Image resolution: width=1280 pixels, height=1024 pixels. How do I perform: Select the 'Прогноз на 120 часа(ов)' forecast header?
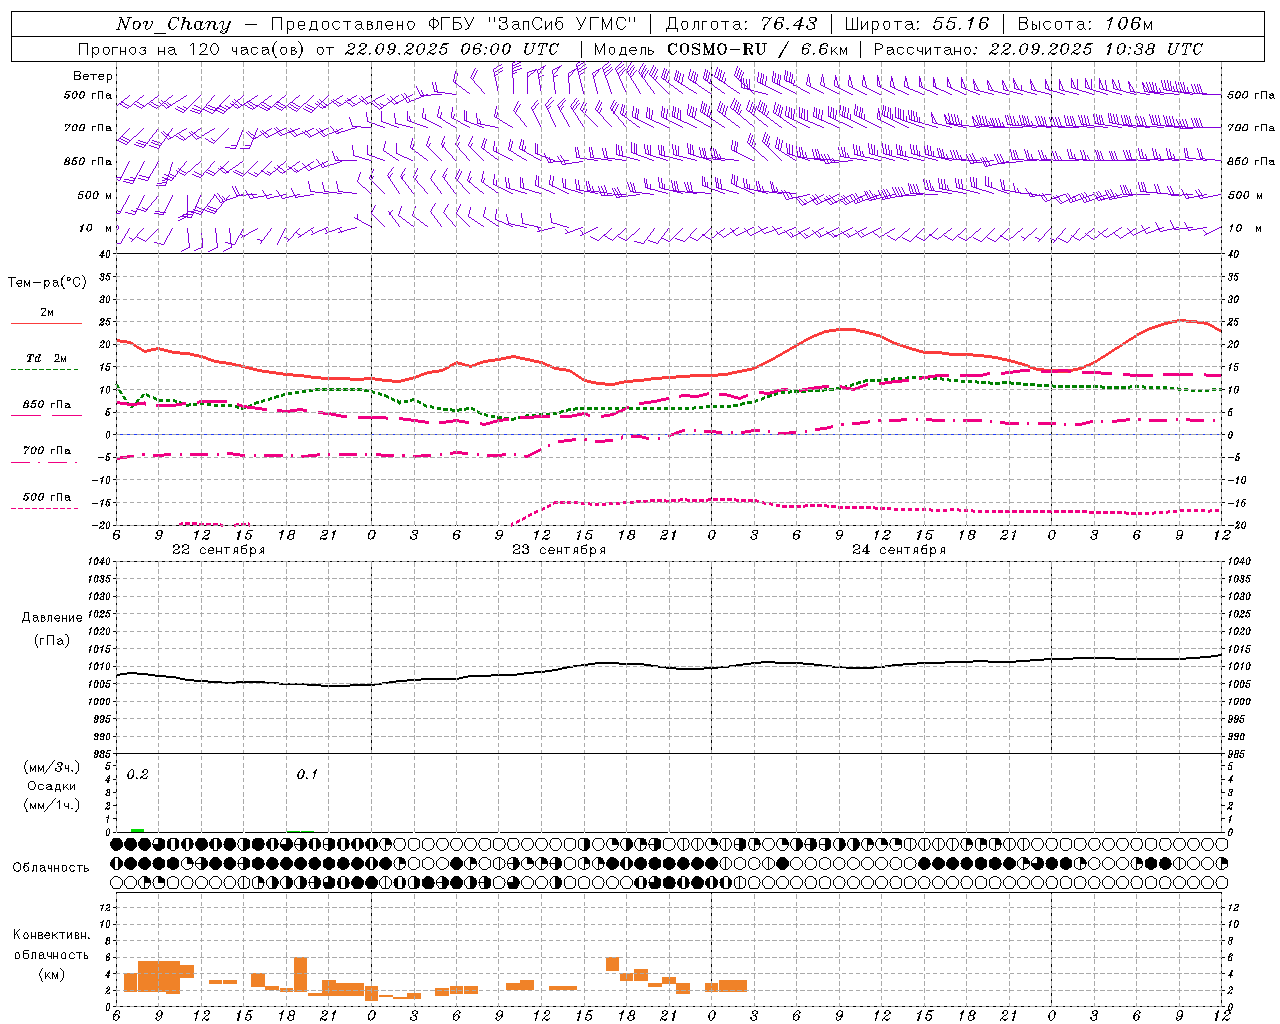193,49
